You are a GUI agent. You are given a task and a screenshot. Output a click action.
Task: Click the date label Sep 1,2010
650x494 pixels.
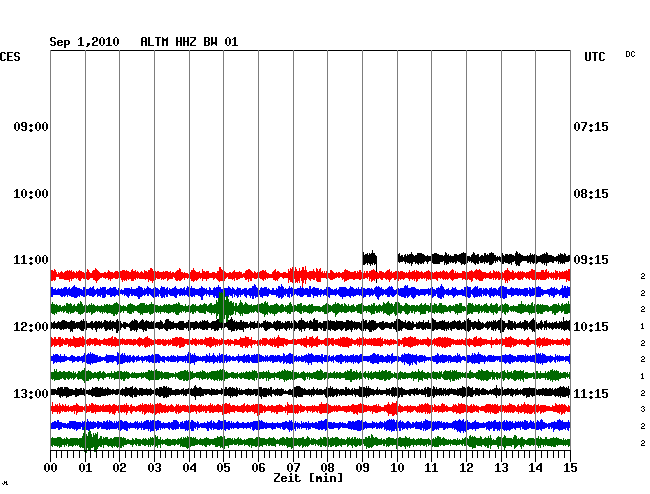click(x=84, y=42)
